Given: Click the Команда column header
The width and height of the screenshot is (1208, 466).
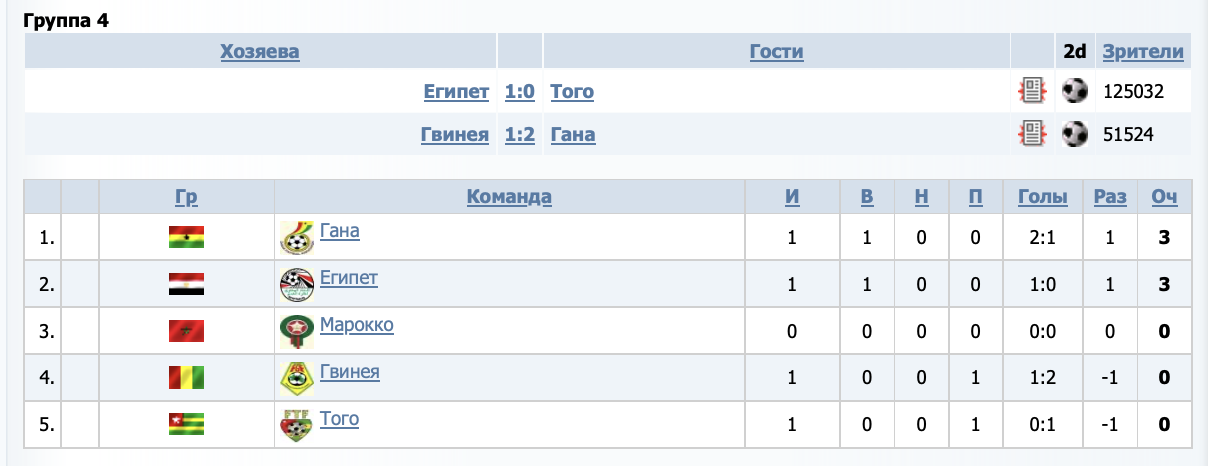Looking at the screenshot, I should pyautogui.click(x=509, y=197).
